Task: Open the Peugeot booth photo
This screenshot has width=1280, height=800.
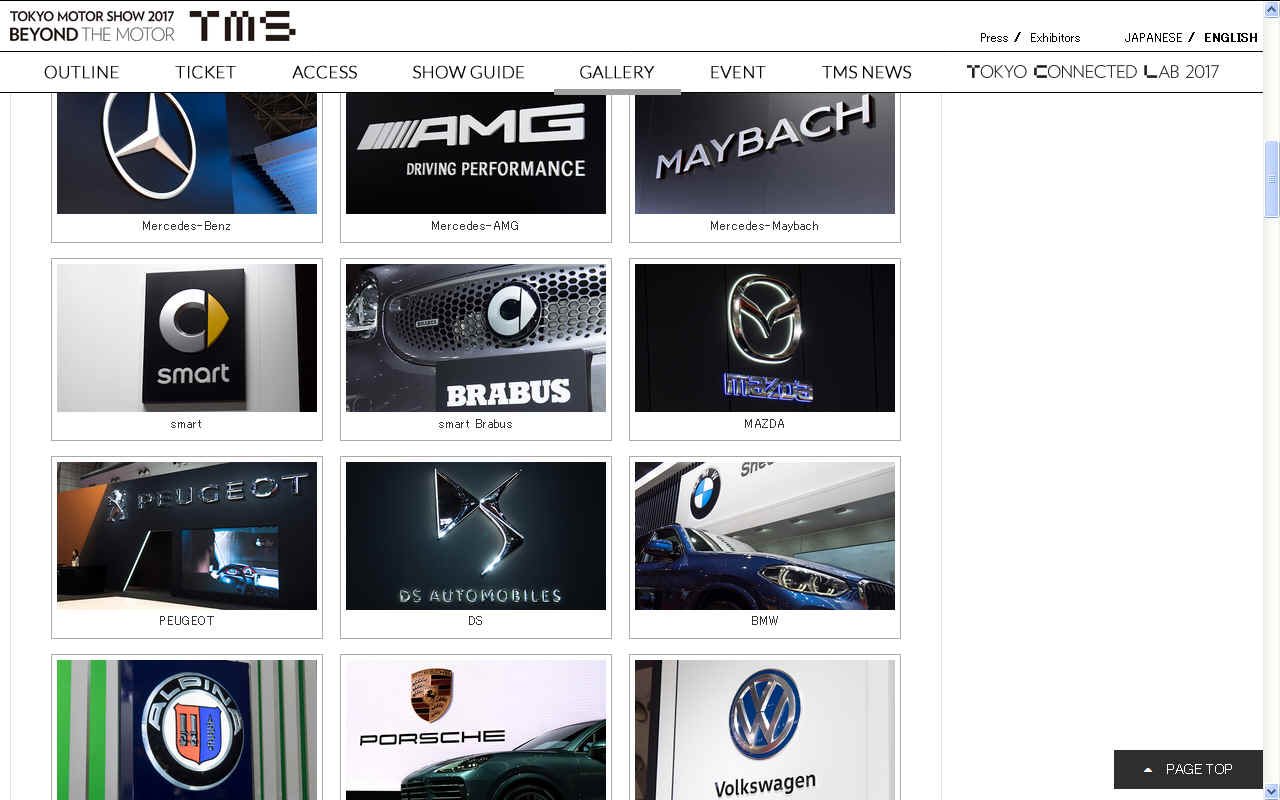Action: coord(187,536)
